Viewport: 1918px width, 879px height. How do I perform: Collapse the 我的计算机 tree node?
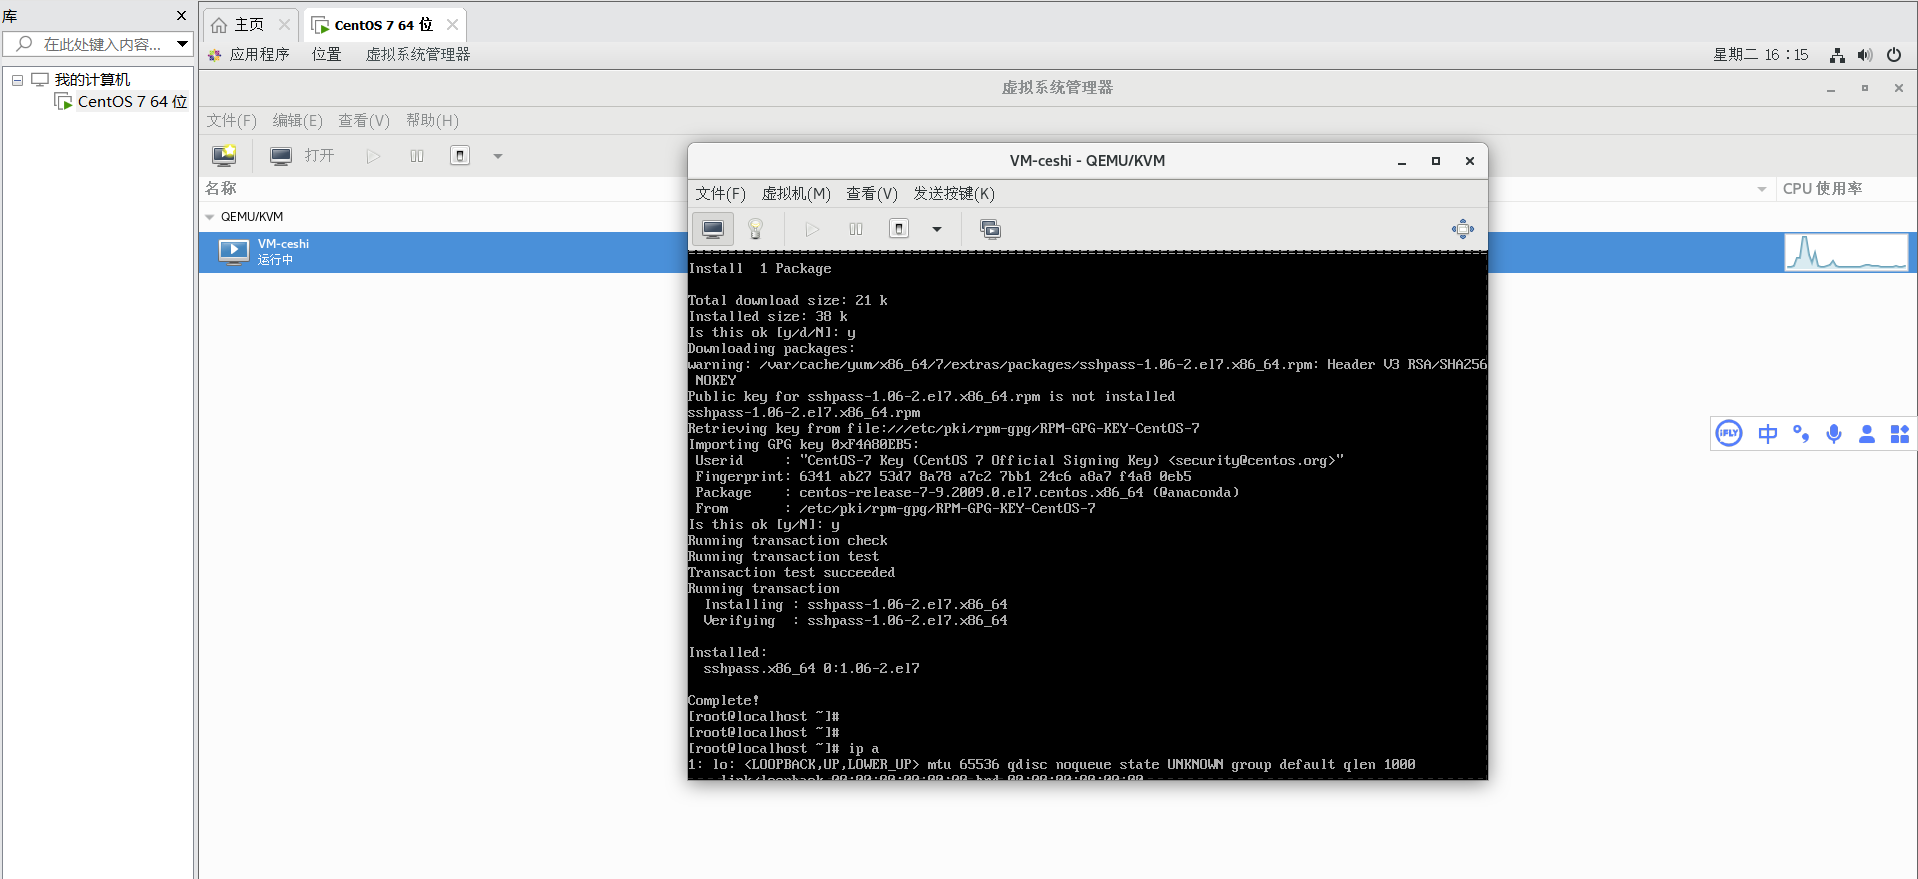(x=17, y=80)
